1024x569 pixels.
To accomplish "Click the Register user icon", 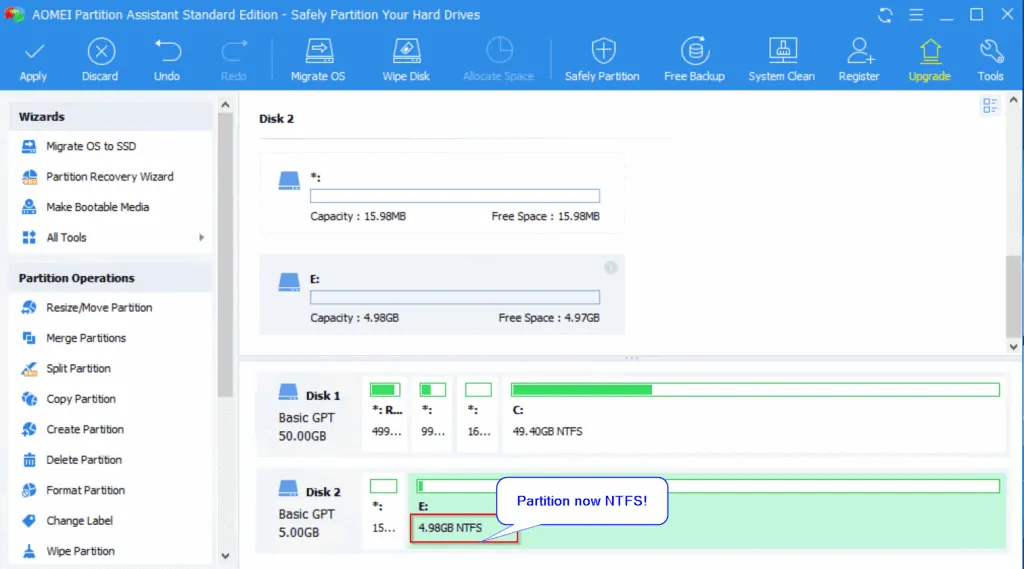I will pyautogui.click(x=859, y=52).
